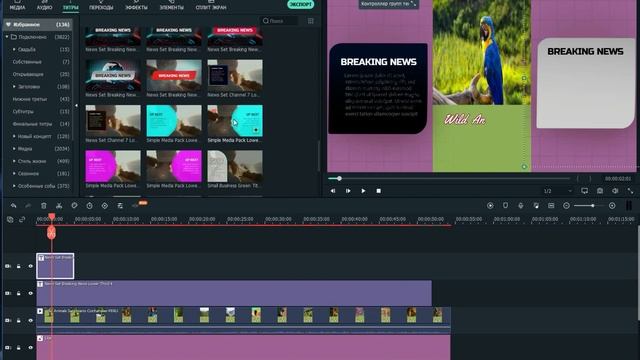Click the redo arrow in timeline toolbar
This screenshot has width=640, height=360.
point(28,206)
